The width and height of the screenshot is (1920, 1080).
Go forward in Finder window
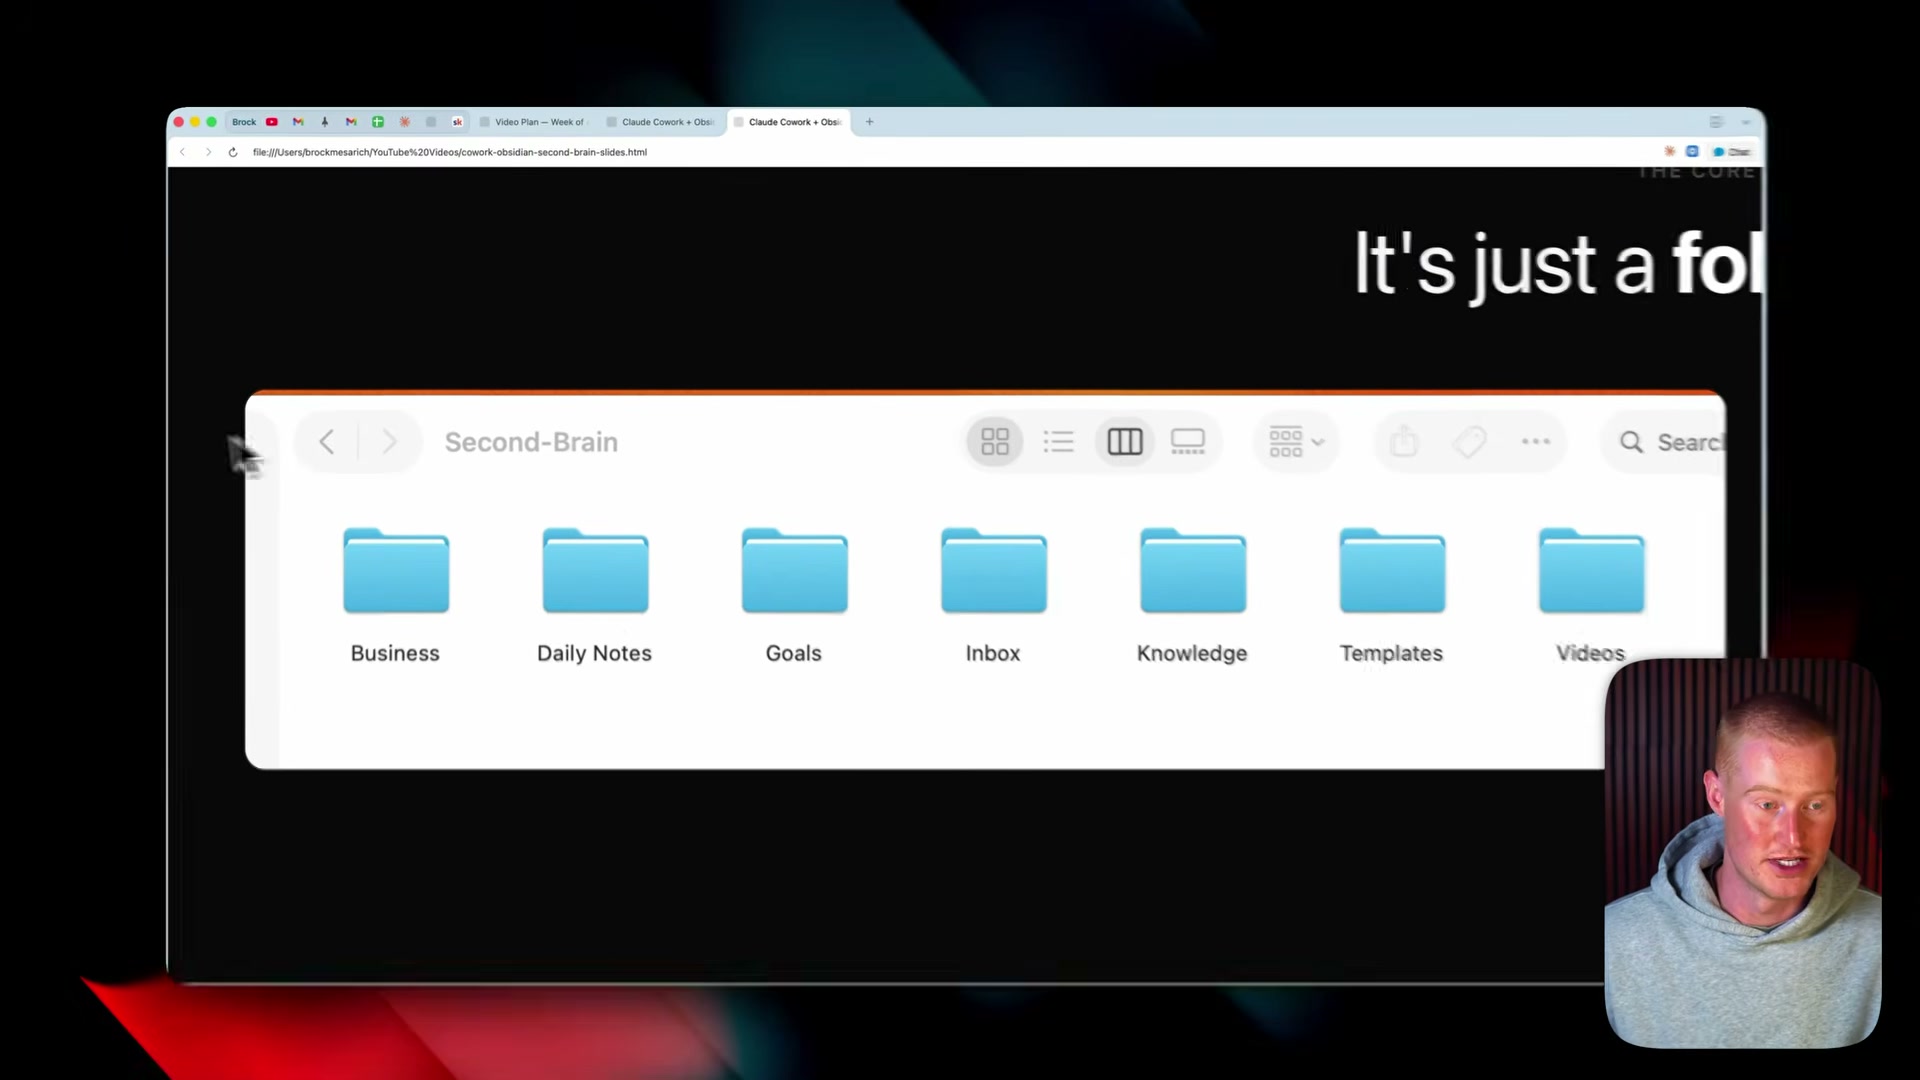(x=389, y=442)
